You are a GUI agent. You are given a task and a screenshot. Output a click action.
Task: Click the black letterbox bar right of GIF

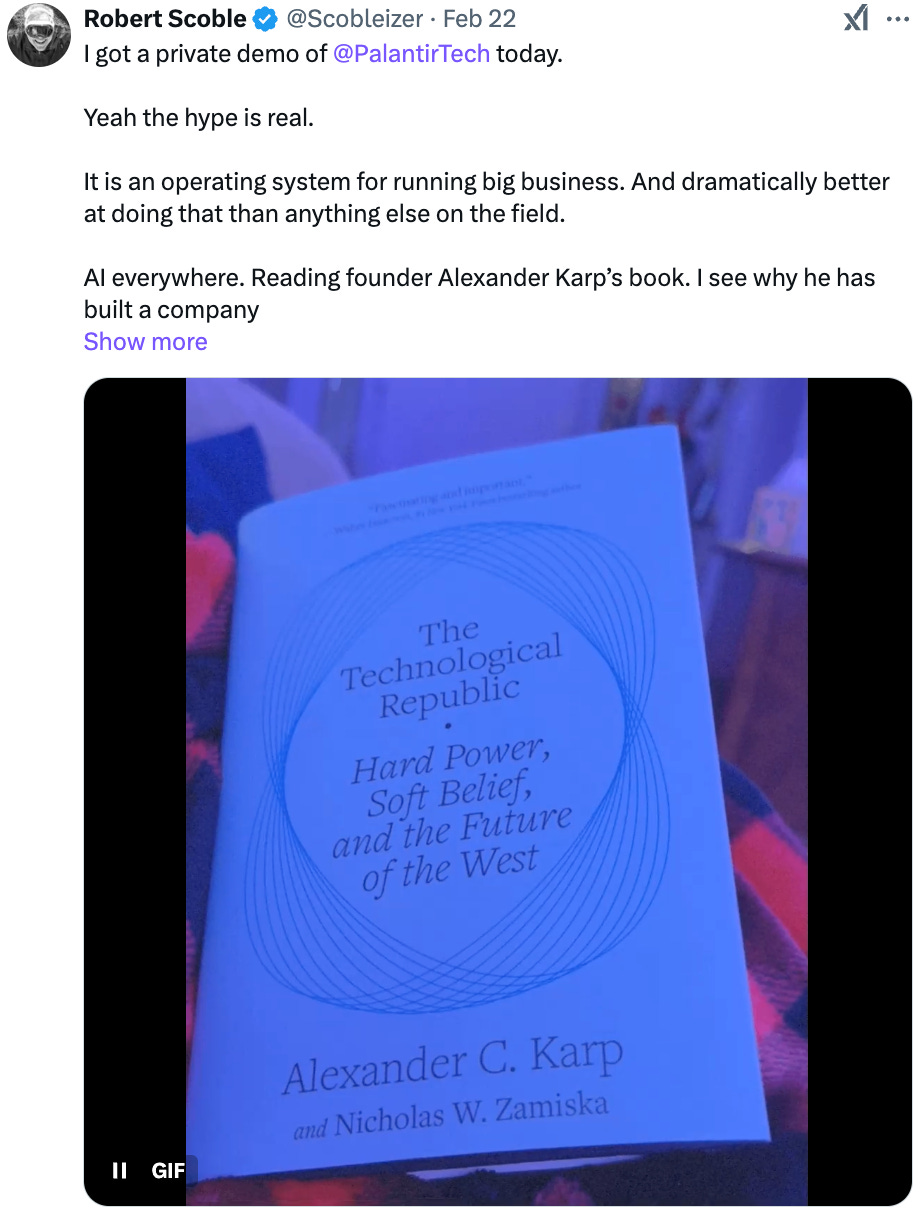coord(859,791)
